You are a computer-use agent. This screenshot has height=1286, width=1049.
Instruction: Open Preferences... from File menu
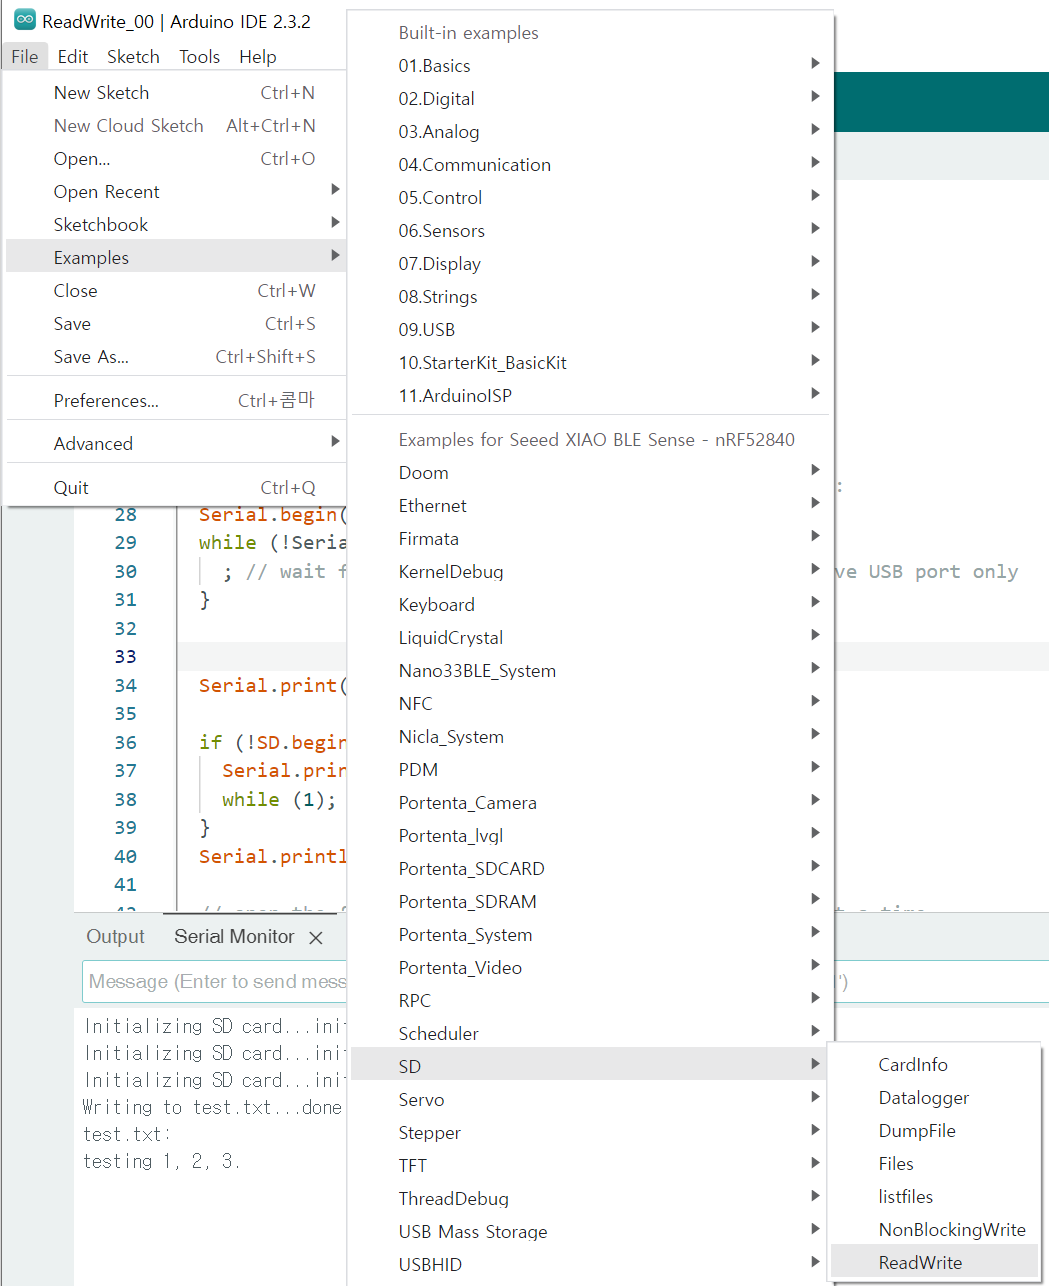click(x=176, y=401)
